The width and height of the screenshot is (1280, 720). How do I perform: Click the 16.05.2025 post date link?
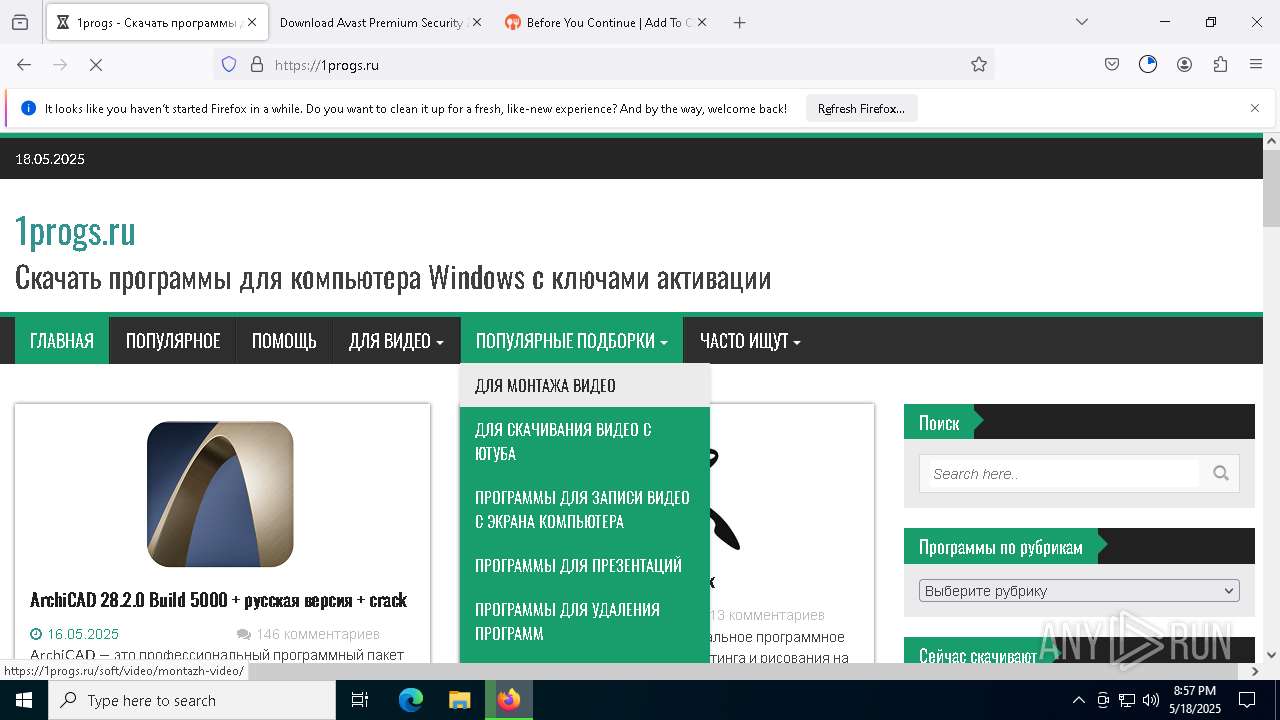click(82, 634)
